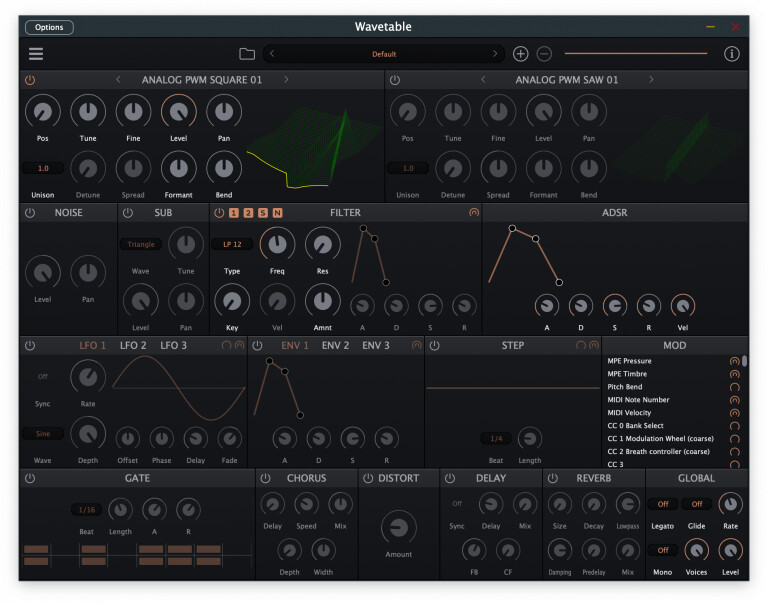Click the modulation icon in STEP header

[x=593, y=346]
